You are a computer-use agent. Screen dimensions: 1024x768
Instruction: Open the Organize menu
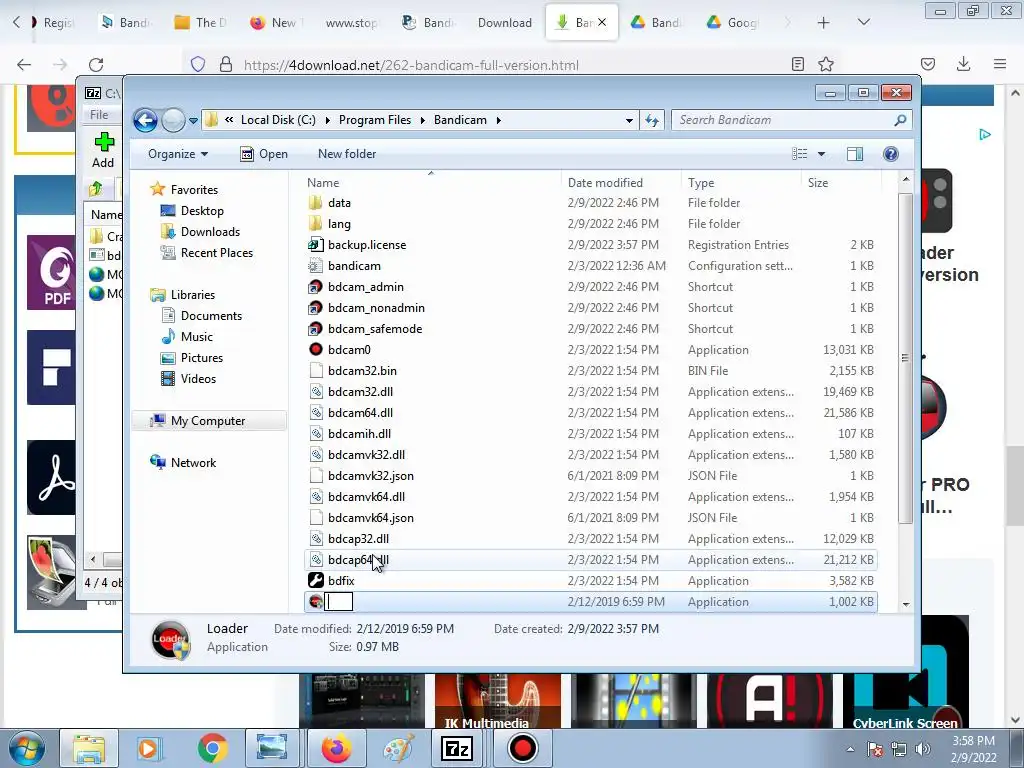pyautogui.click(x=178, y=154)
